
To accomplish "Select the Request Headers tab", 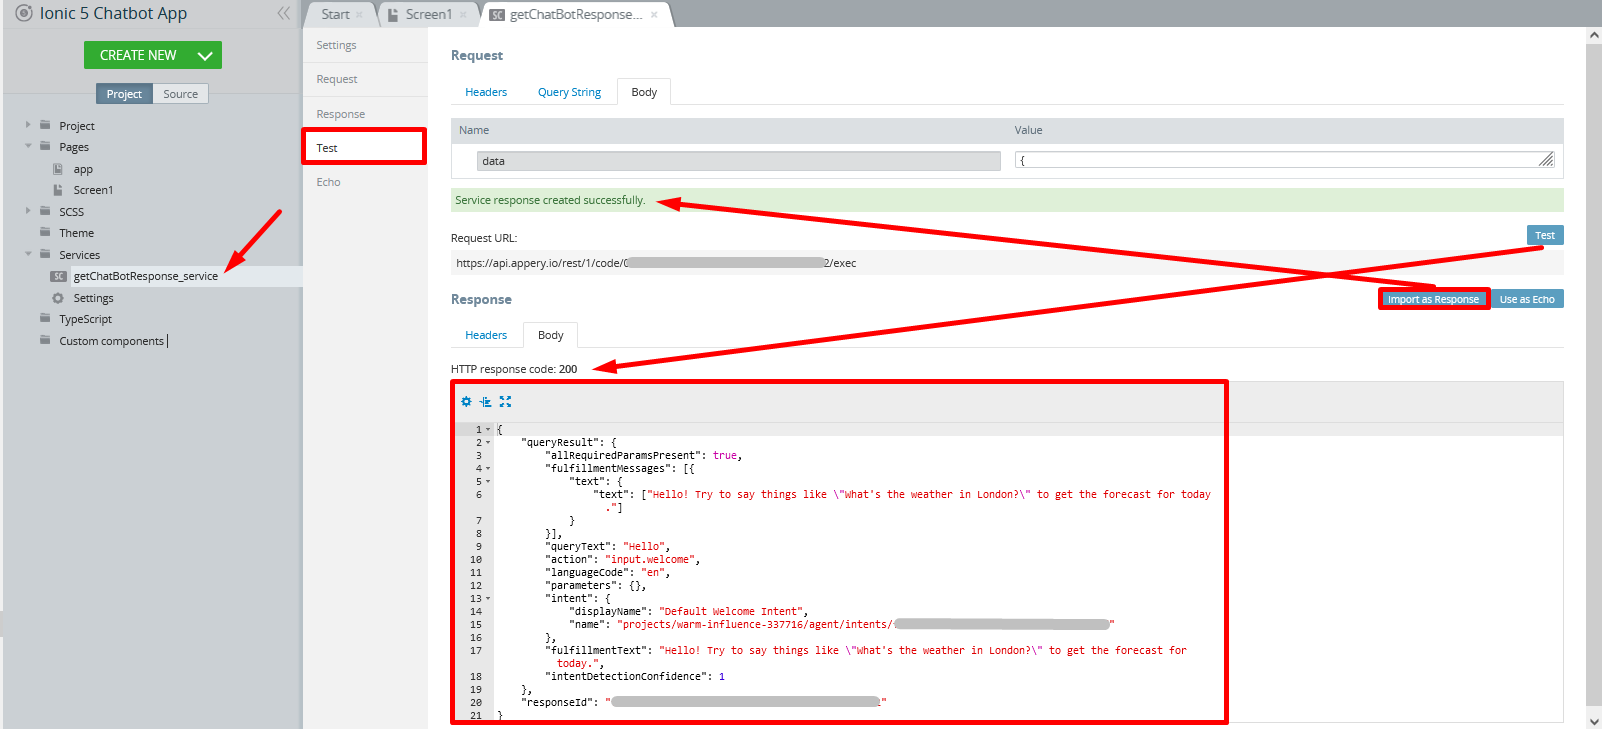I will 486,92.
